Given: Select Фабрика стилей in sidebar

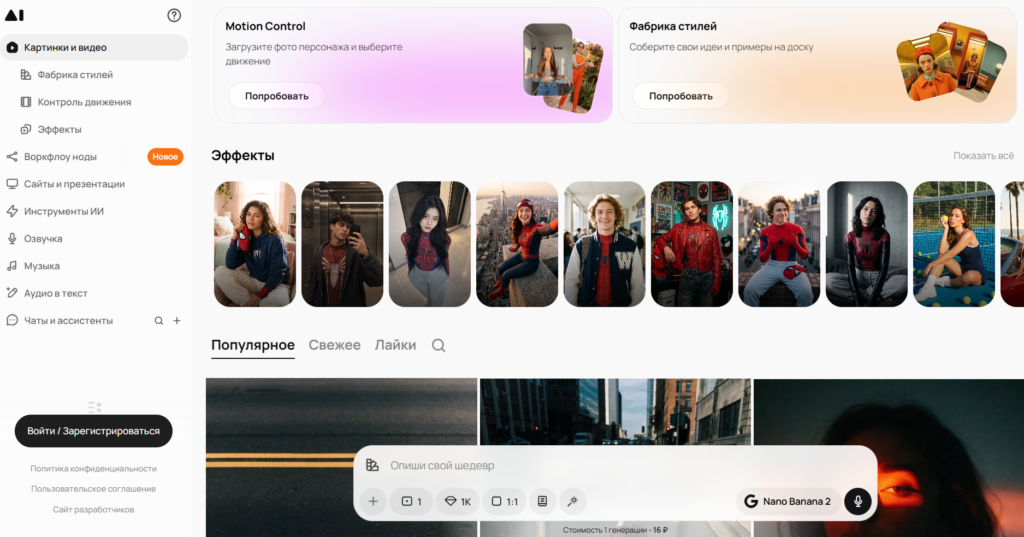Looking at the screenshot, I should click(x=75, y=75).
